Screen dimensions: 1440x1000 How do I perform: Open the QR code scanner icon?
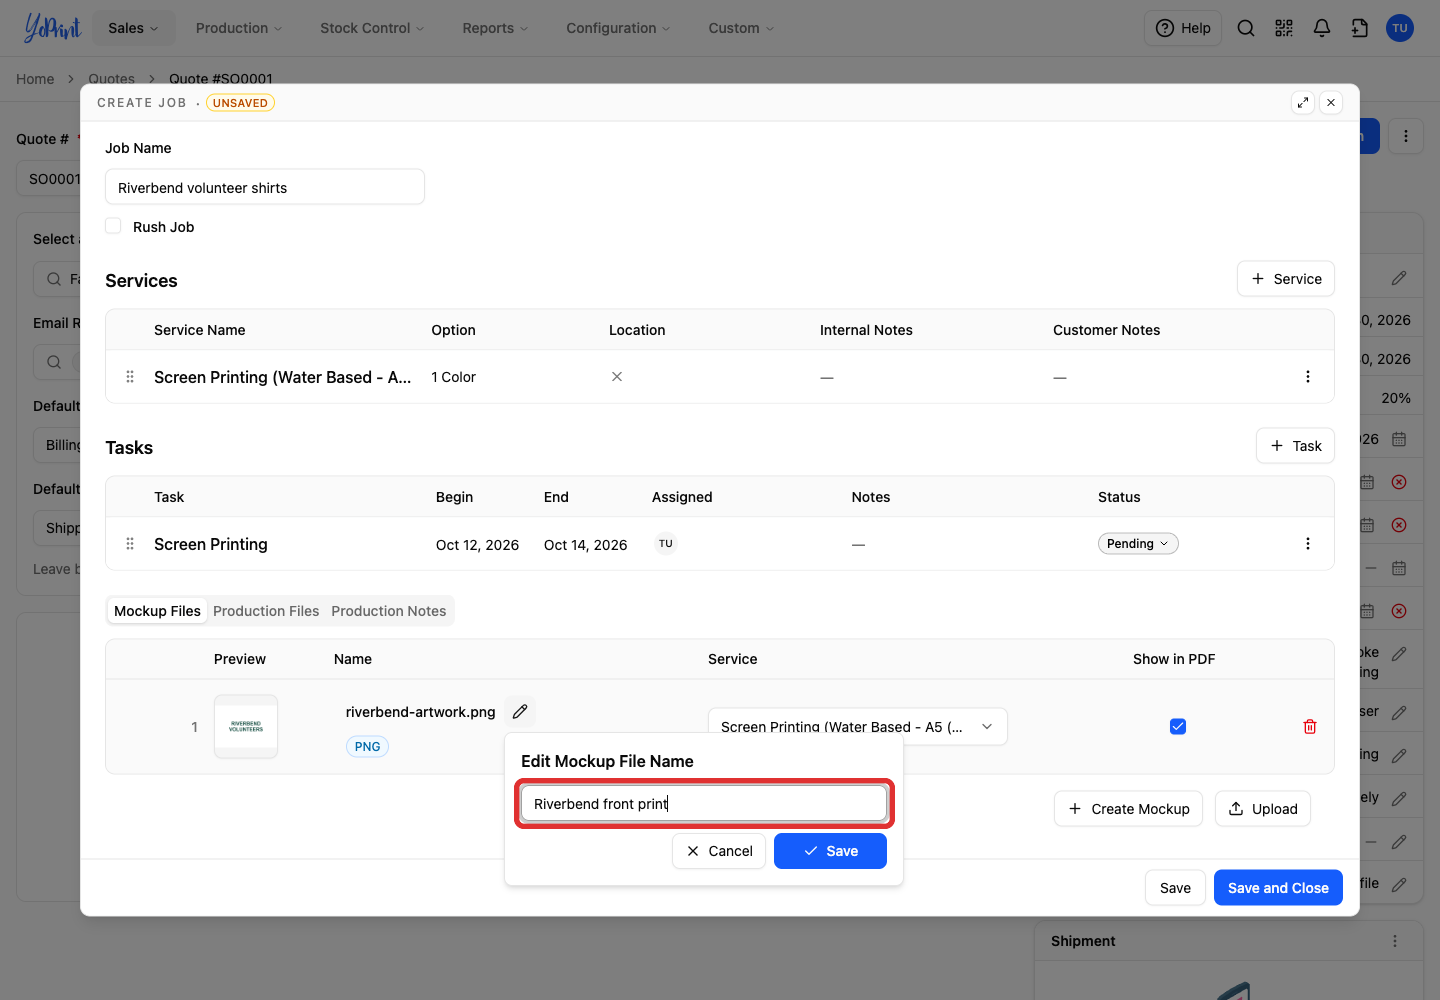coord(1284,28)
